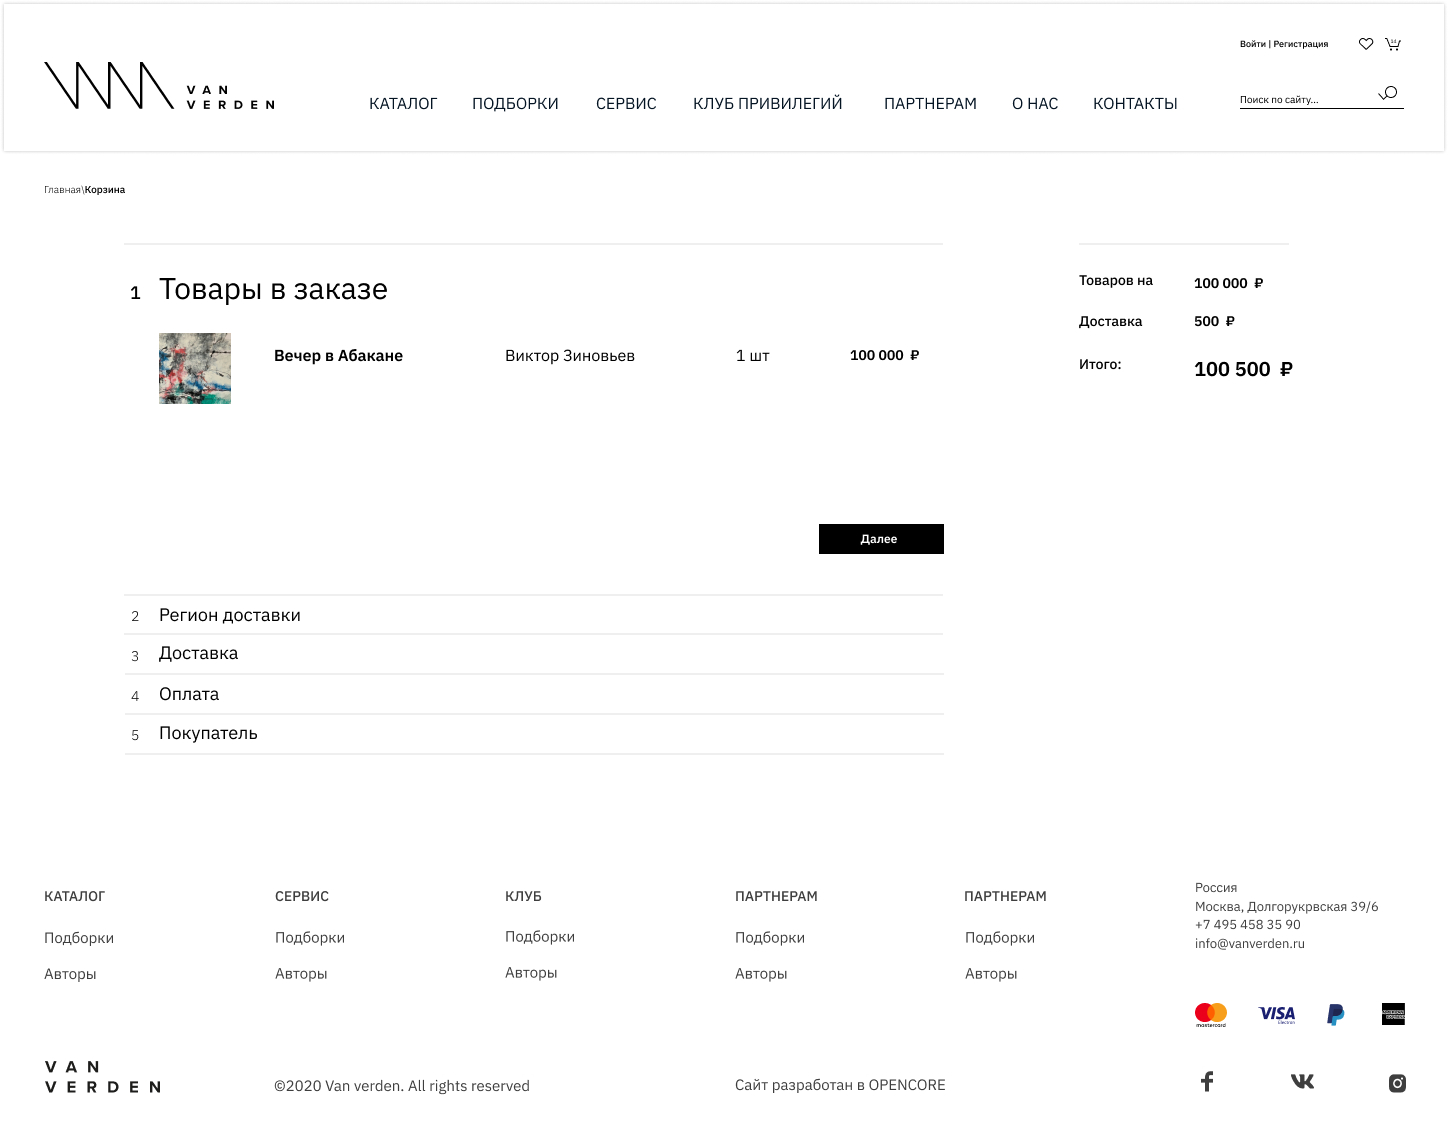Click the product title Вечер в Абакане

[x=338, y=356]
